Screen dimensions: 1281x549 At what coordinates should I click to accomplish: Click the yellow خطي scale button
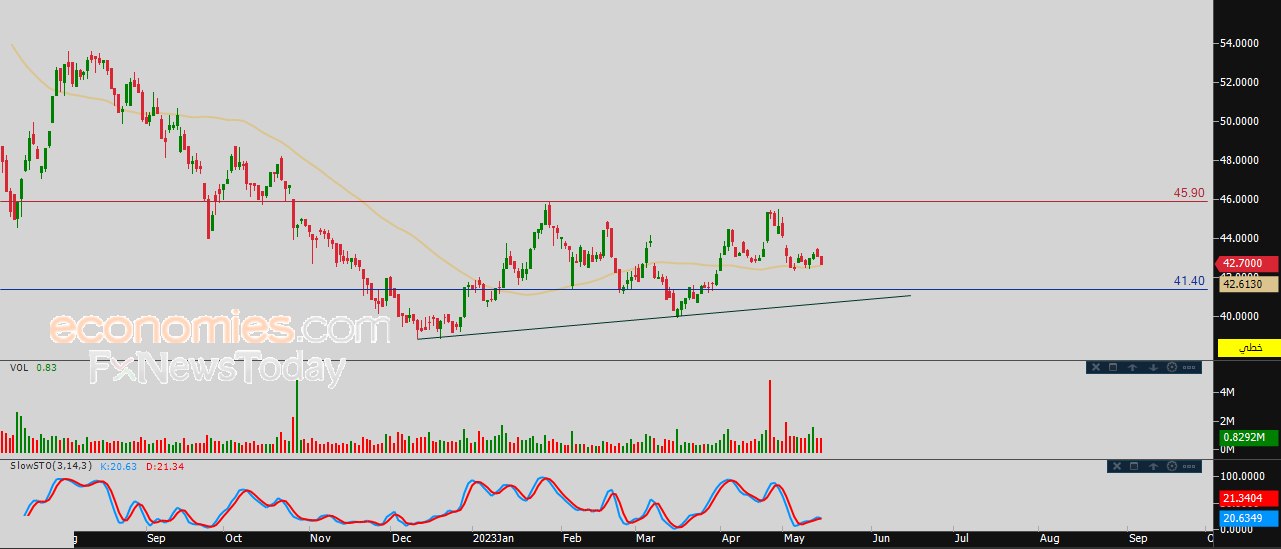click(1249, 347)
